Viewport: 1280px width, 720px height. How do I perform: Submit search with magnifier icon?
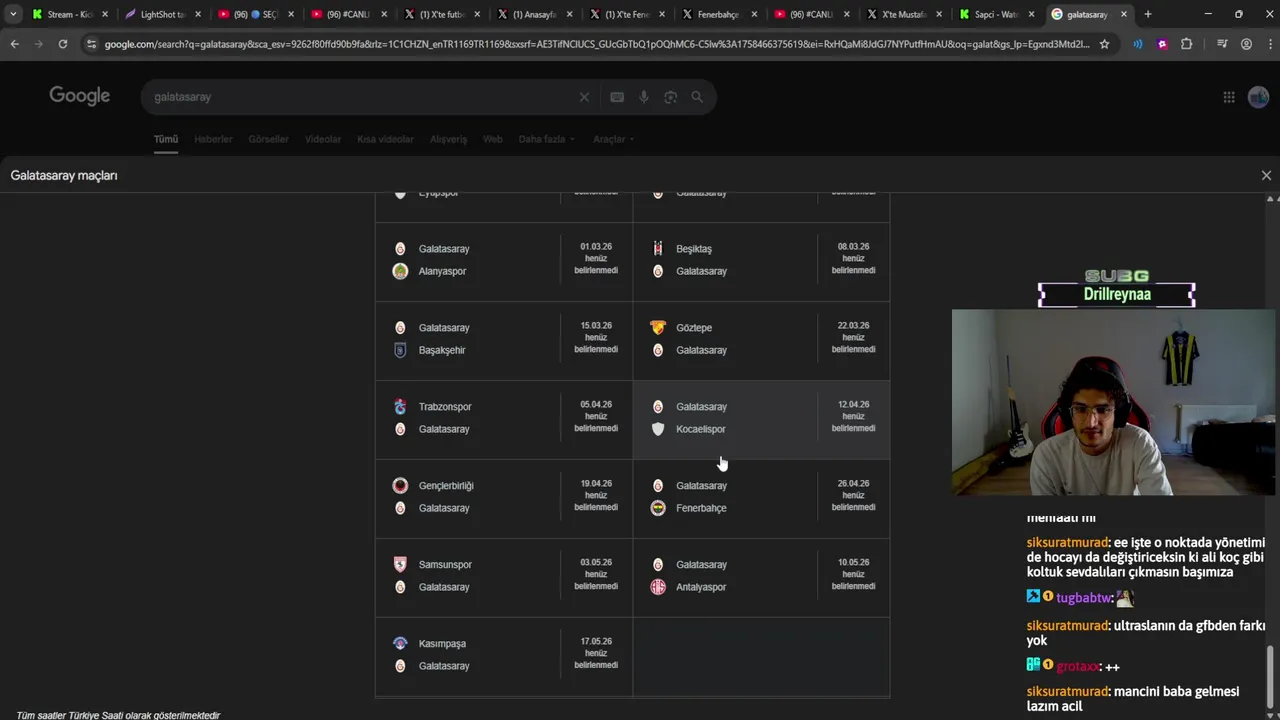[x=697, y=97]
